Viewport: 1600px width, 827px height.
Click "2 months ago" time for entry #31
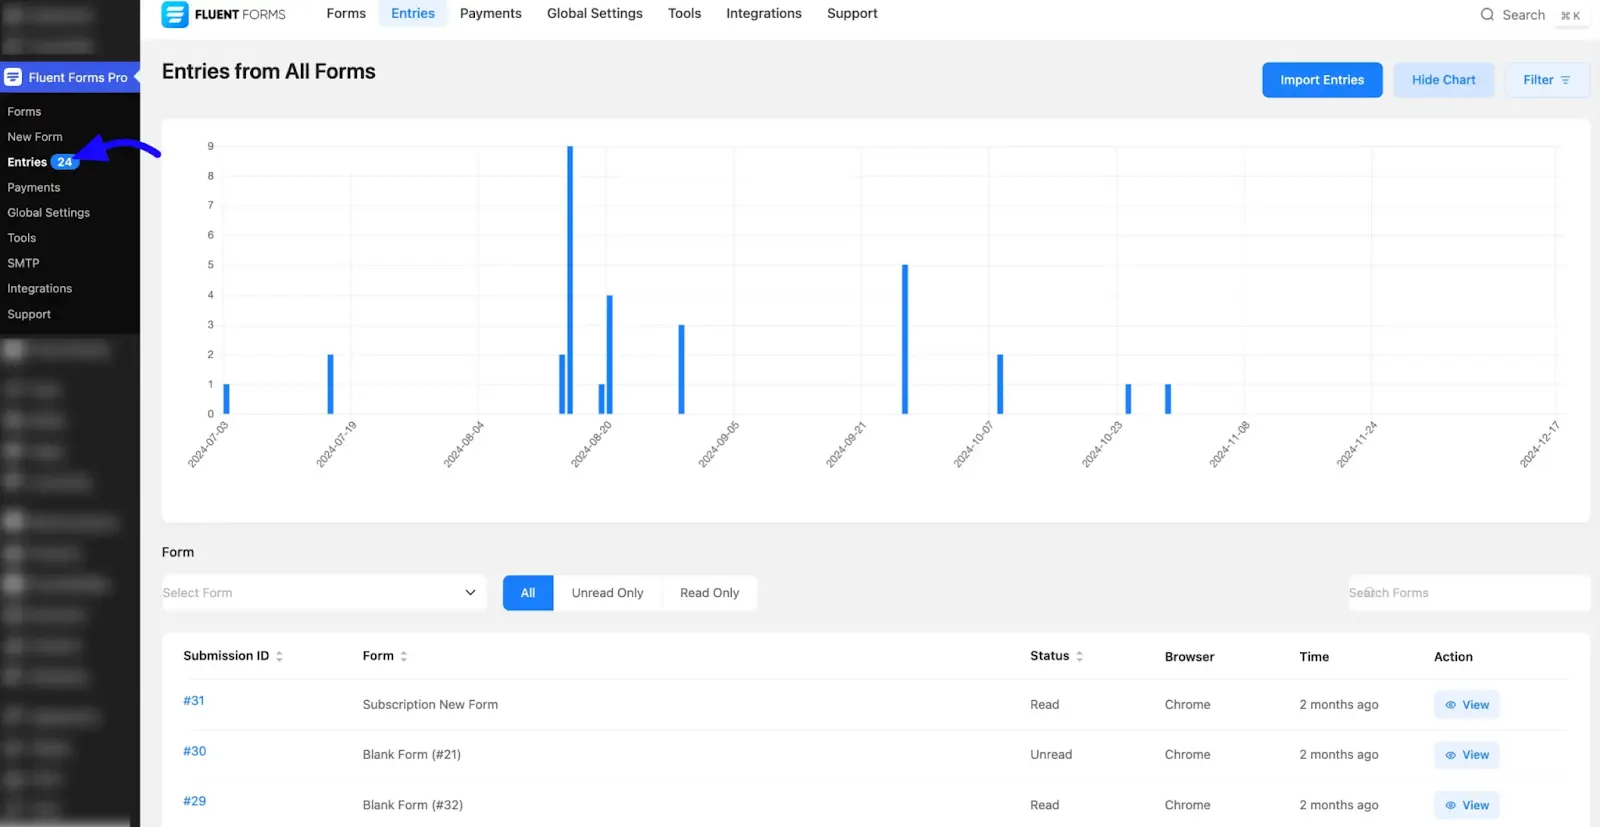[1339, 705]
